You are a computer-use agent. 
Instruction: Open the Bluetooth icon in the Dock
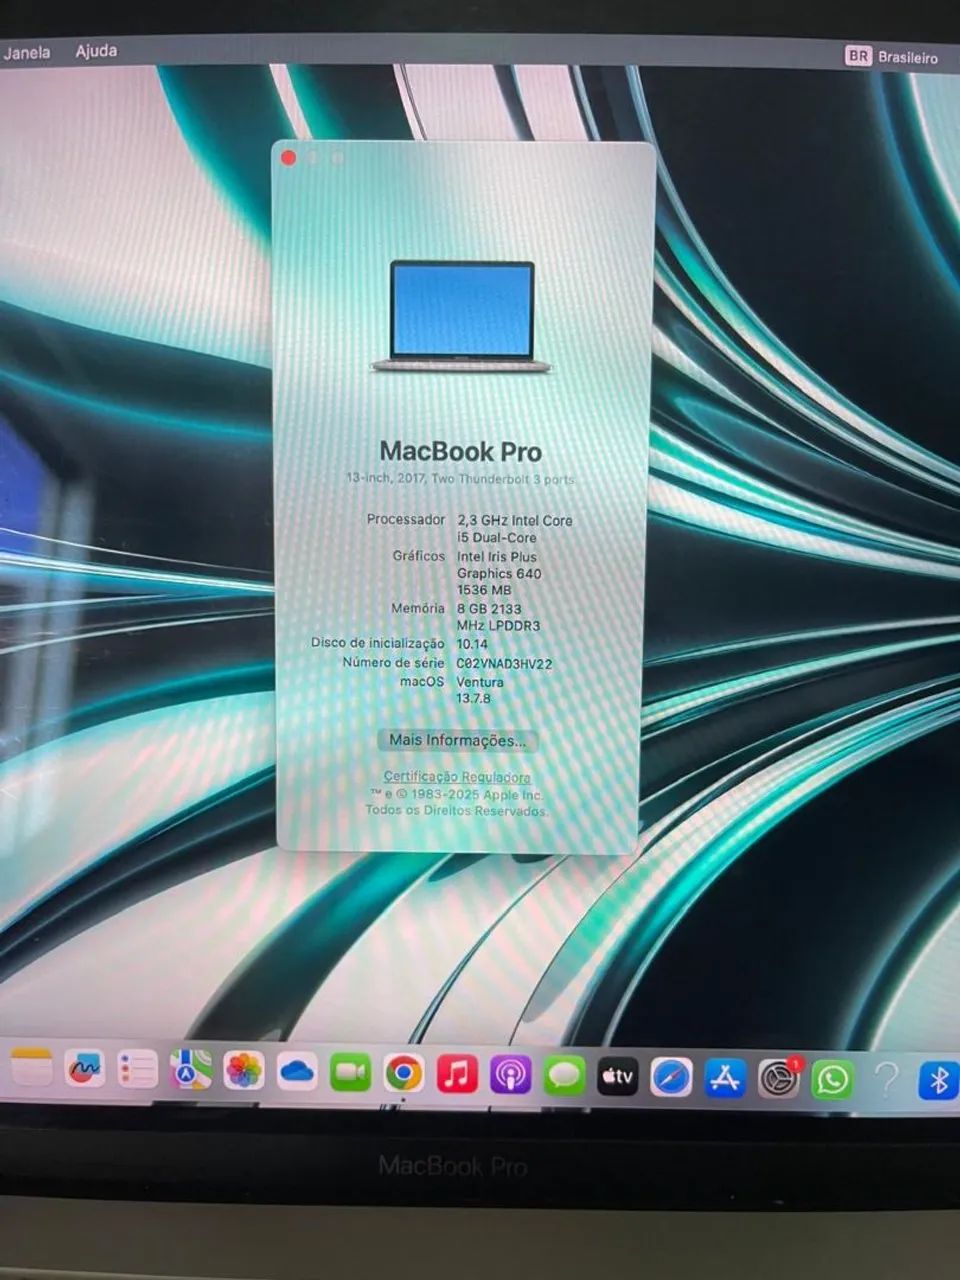(938, 1082)
